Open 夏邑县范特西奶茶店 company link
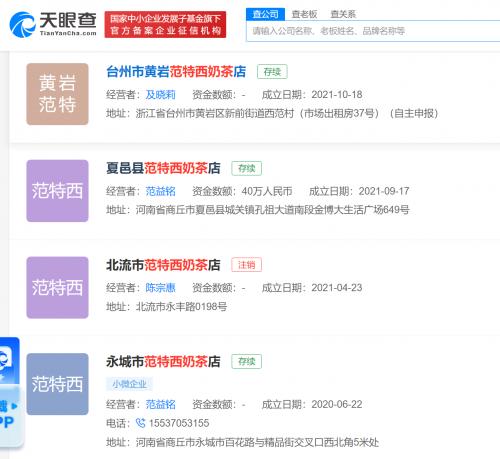Image resolution: width=500 pixels, height=459 pixels. (x=163, y=168)
